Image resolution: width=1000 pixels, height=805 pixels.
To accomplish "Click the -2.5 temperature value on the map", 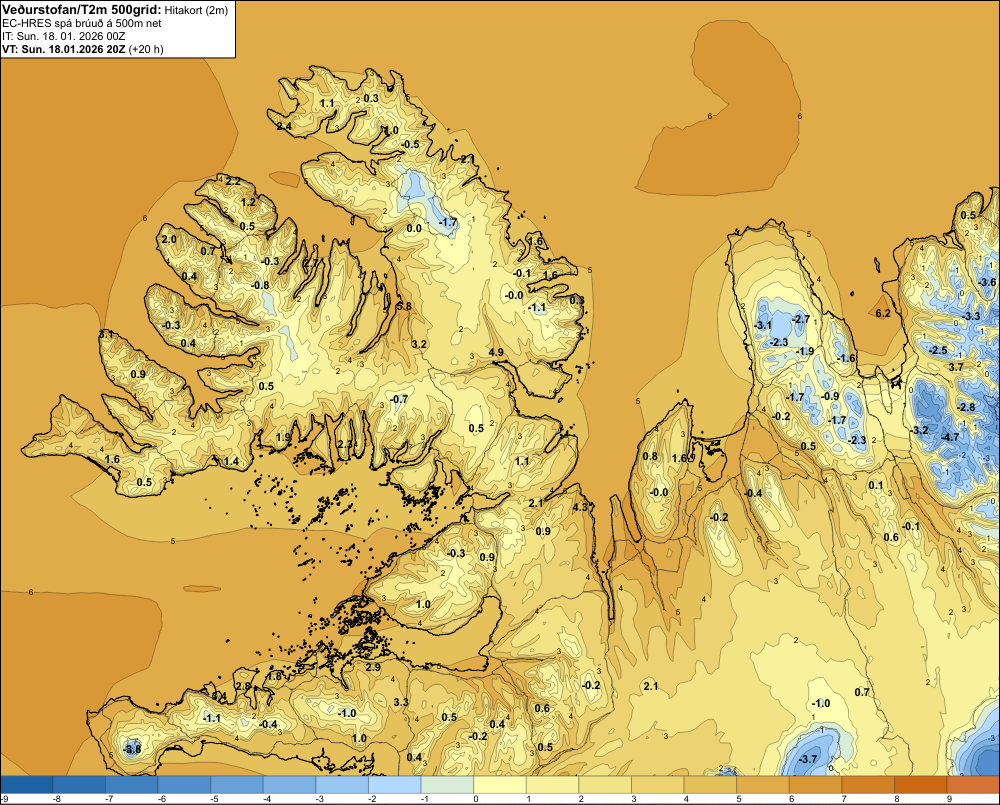I will (939, 350).
